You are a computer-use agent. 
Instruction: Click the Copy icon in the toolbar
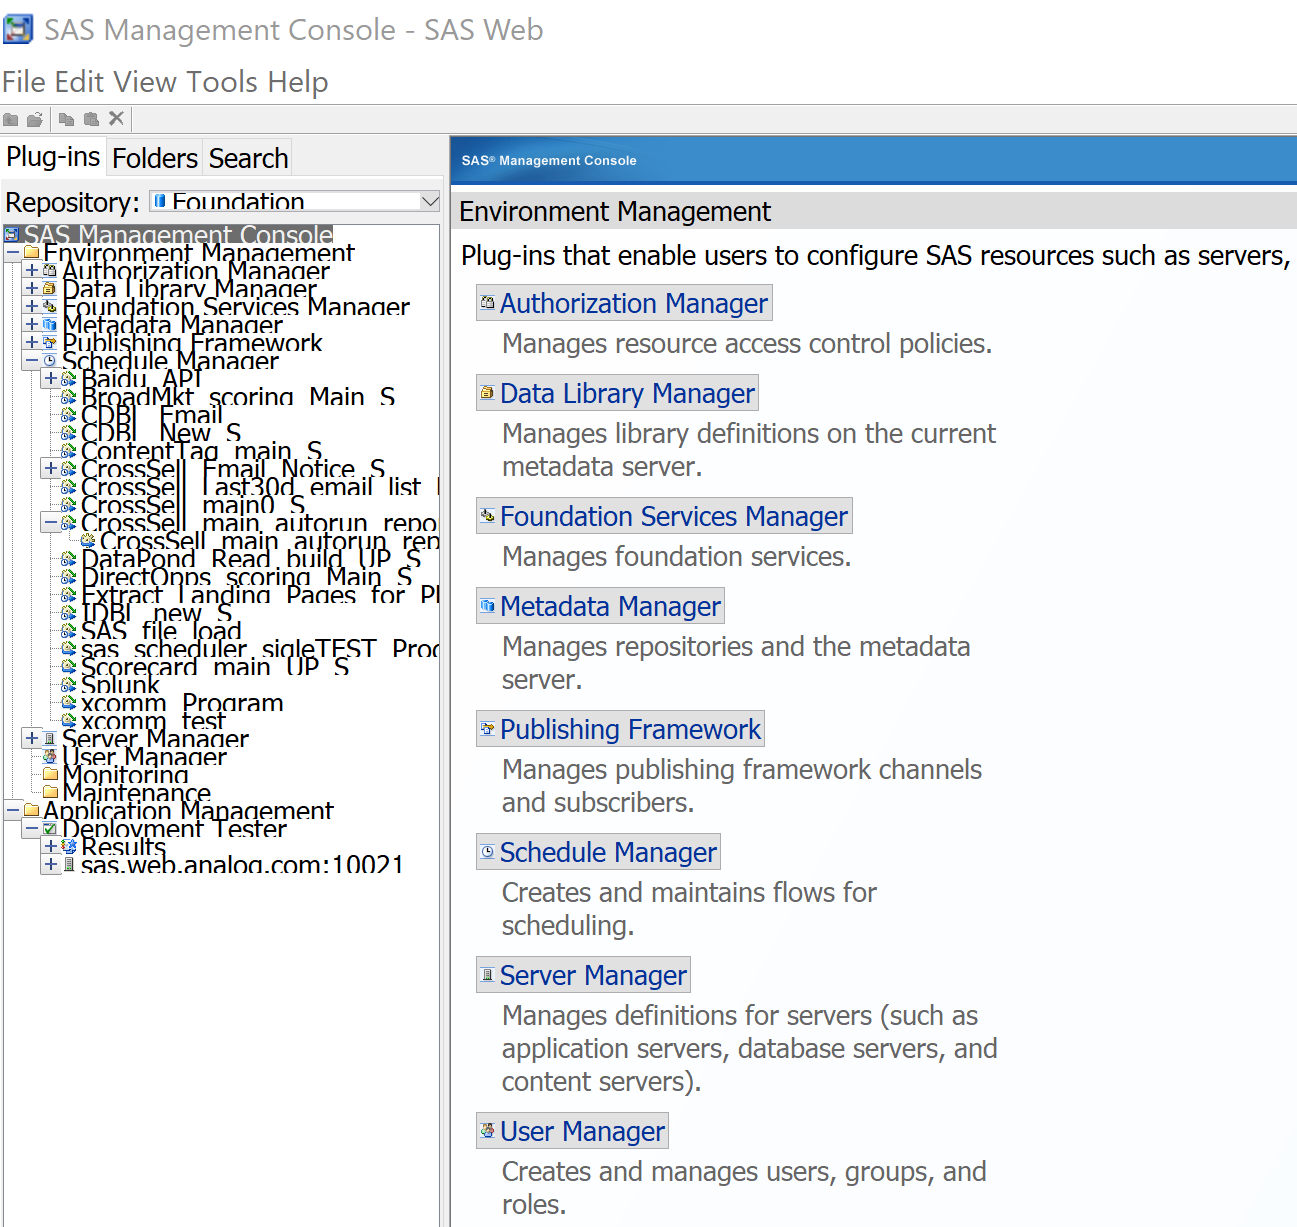[65, 118]
